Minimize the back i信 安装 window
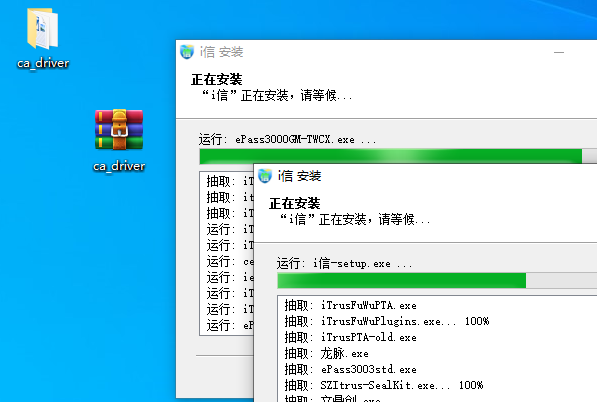The width and height of the screenshot is (597, 402). pos(559,52)
